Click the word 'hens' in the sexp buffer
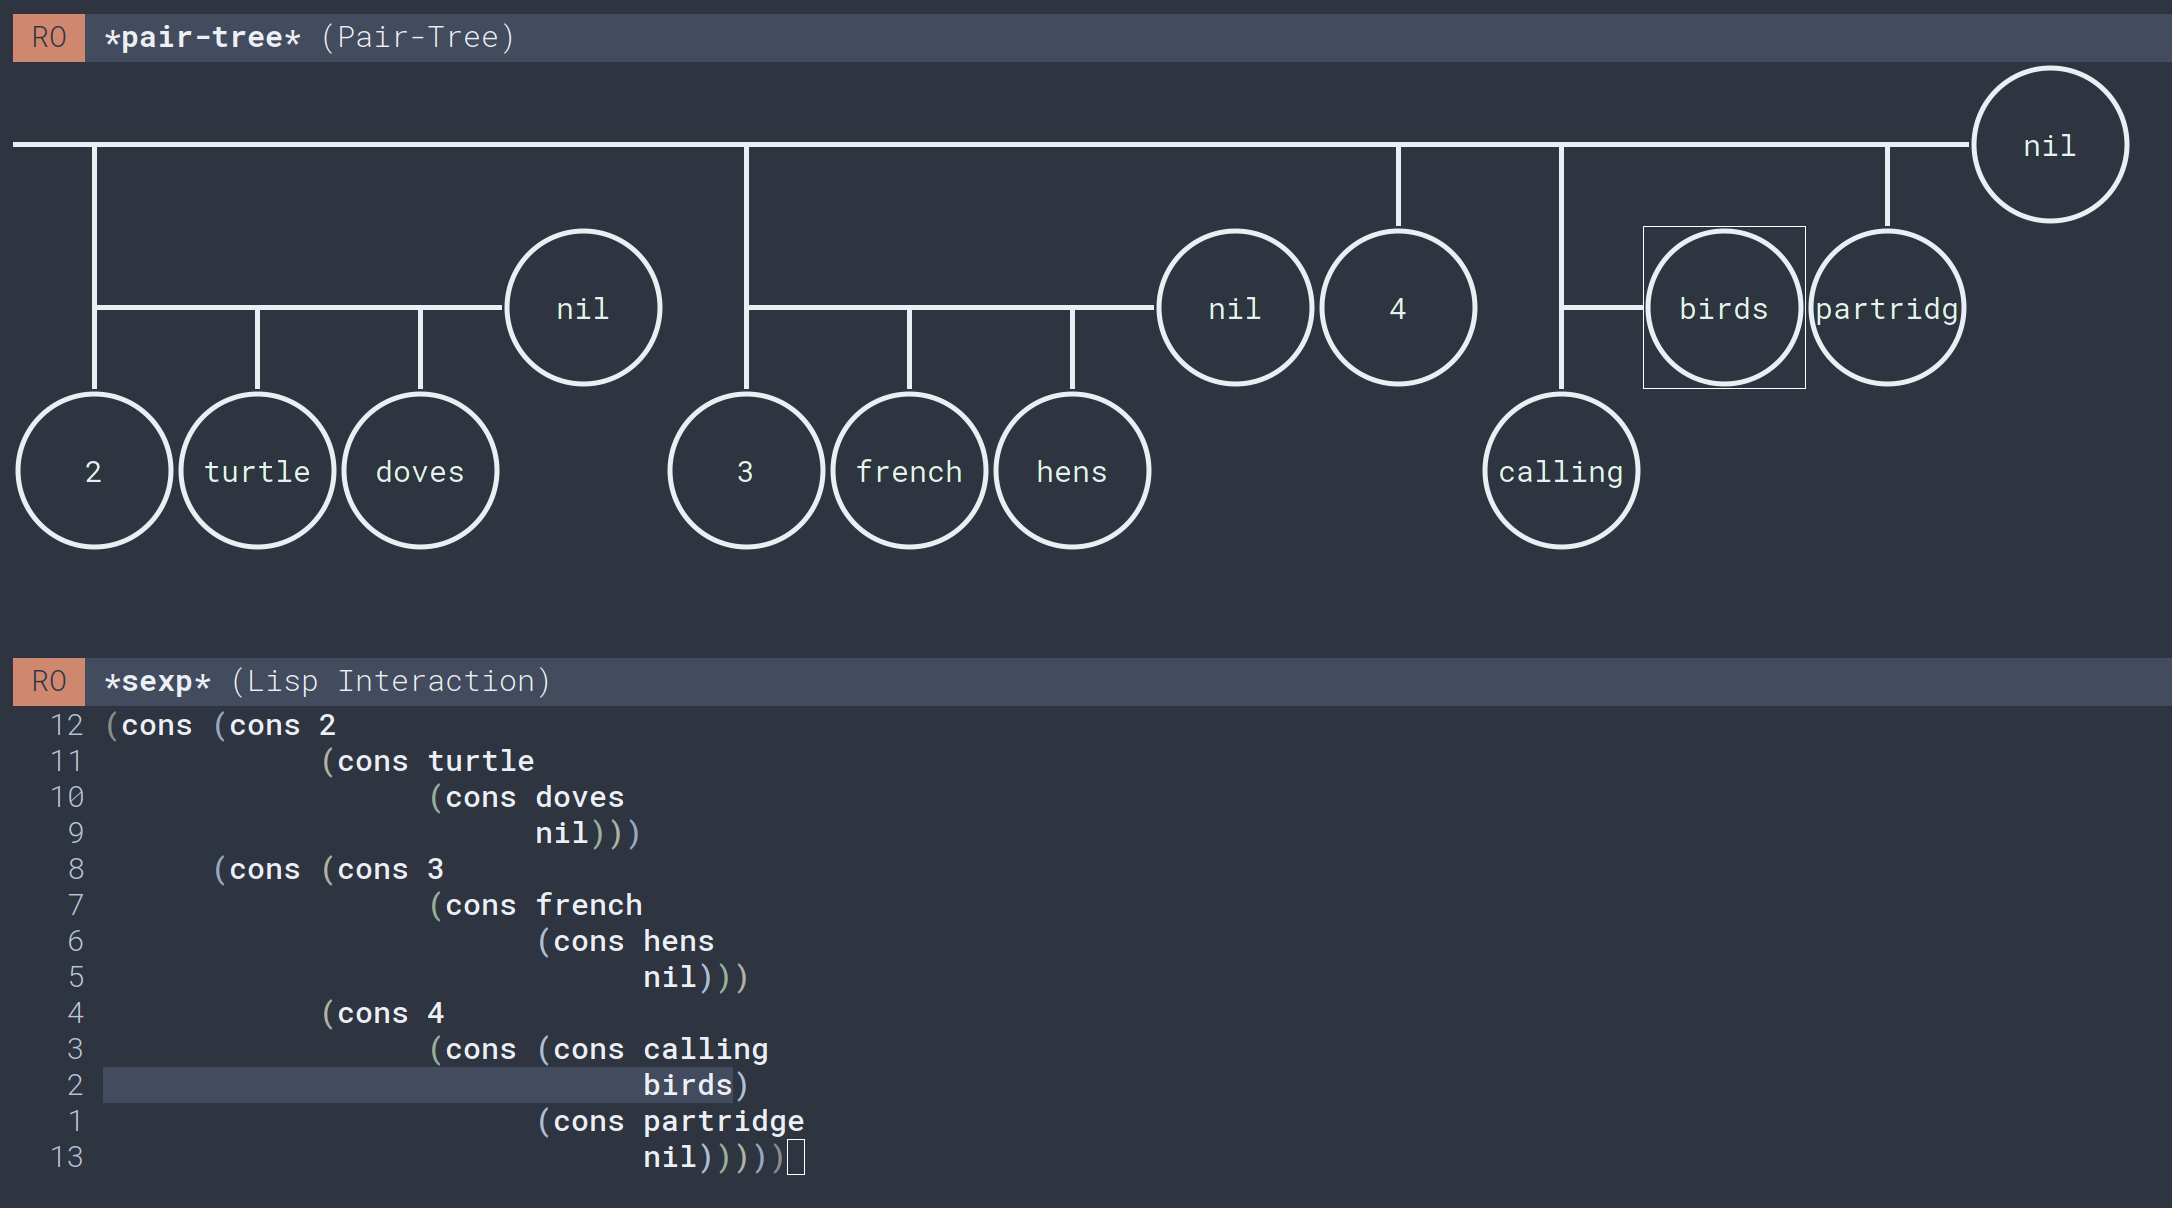 (x=679, y=941)
